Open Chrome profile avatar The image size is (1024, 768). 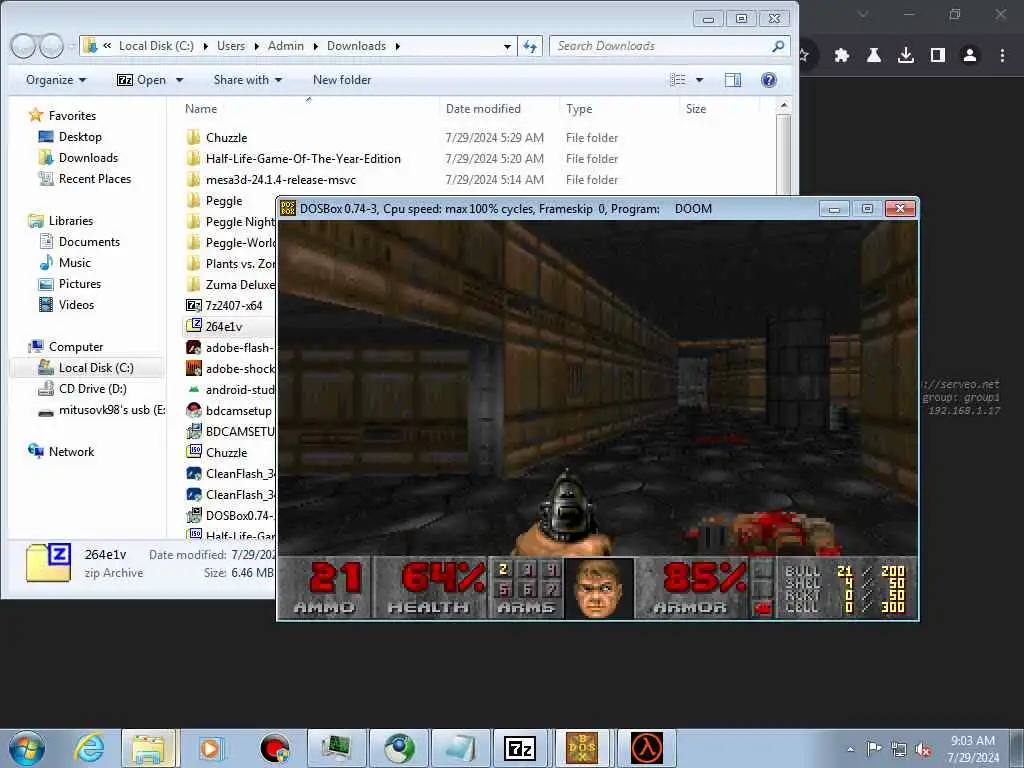[x=970, y=56]
